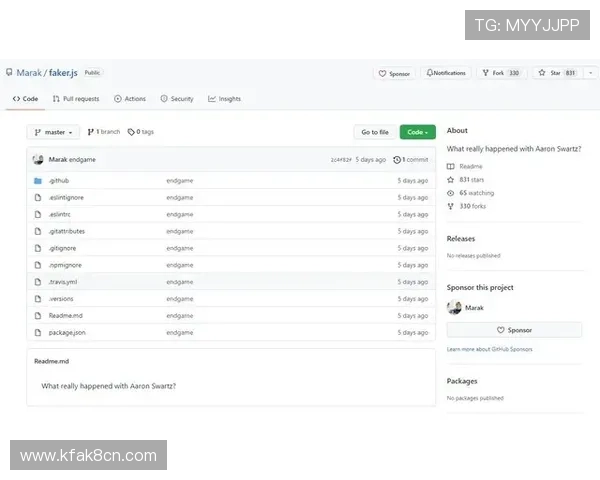Screen dimensions: 600x480
Task: Open the Readme link in the About section
Action: pyautogui.click(x=471, y=166)
